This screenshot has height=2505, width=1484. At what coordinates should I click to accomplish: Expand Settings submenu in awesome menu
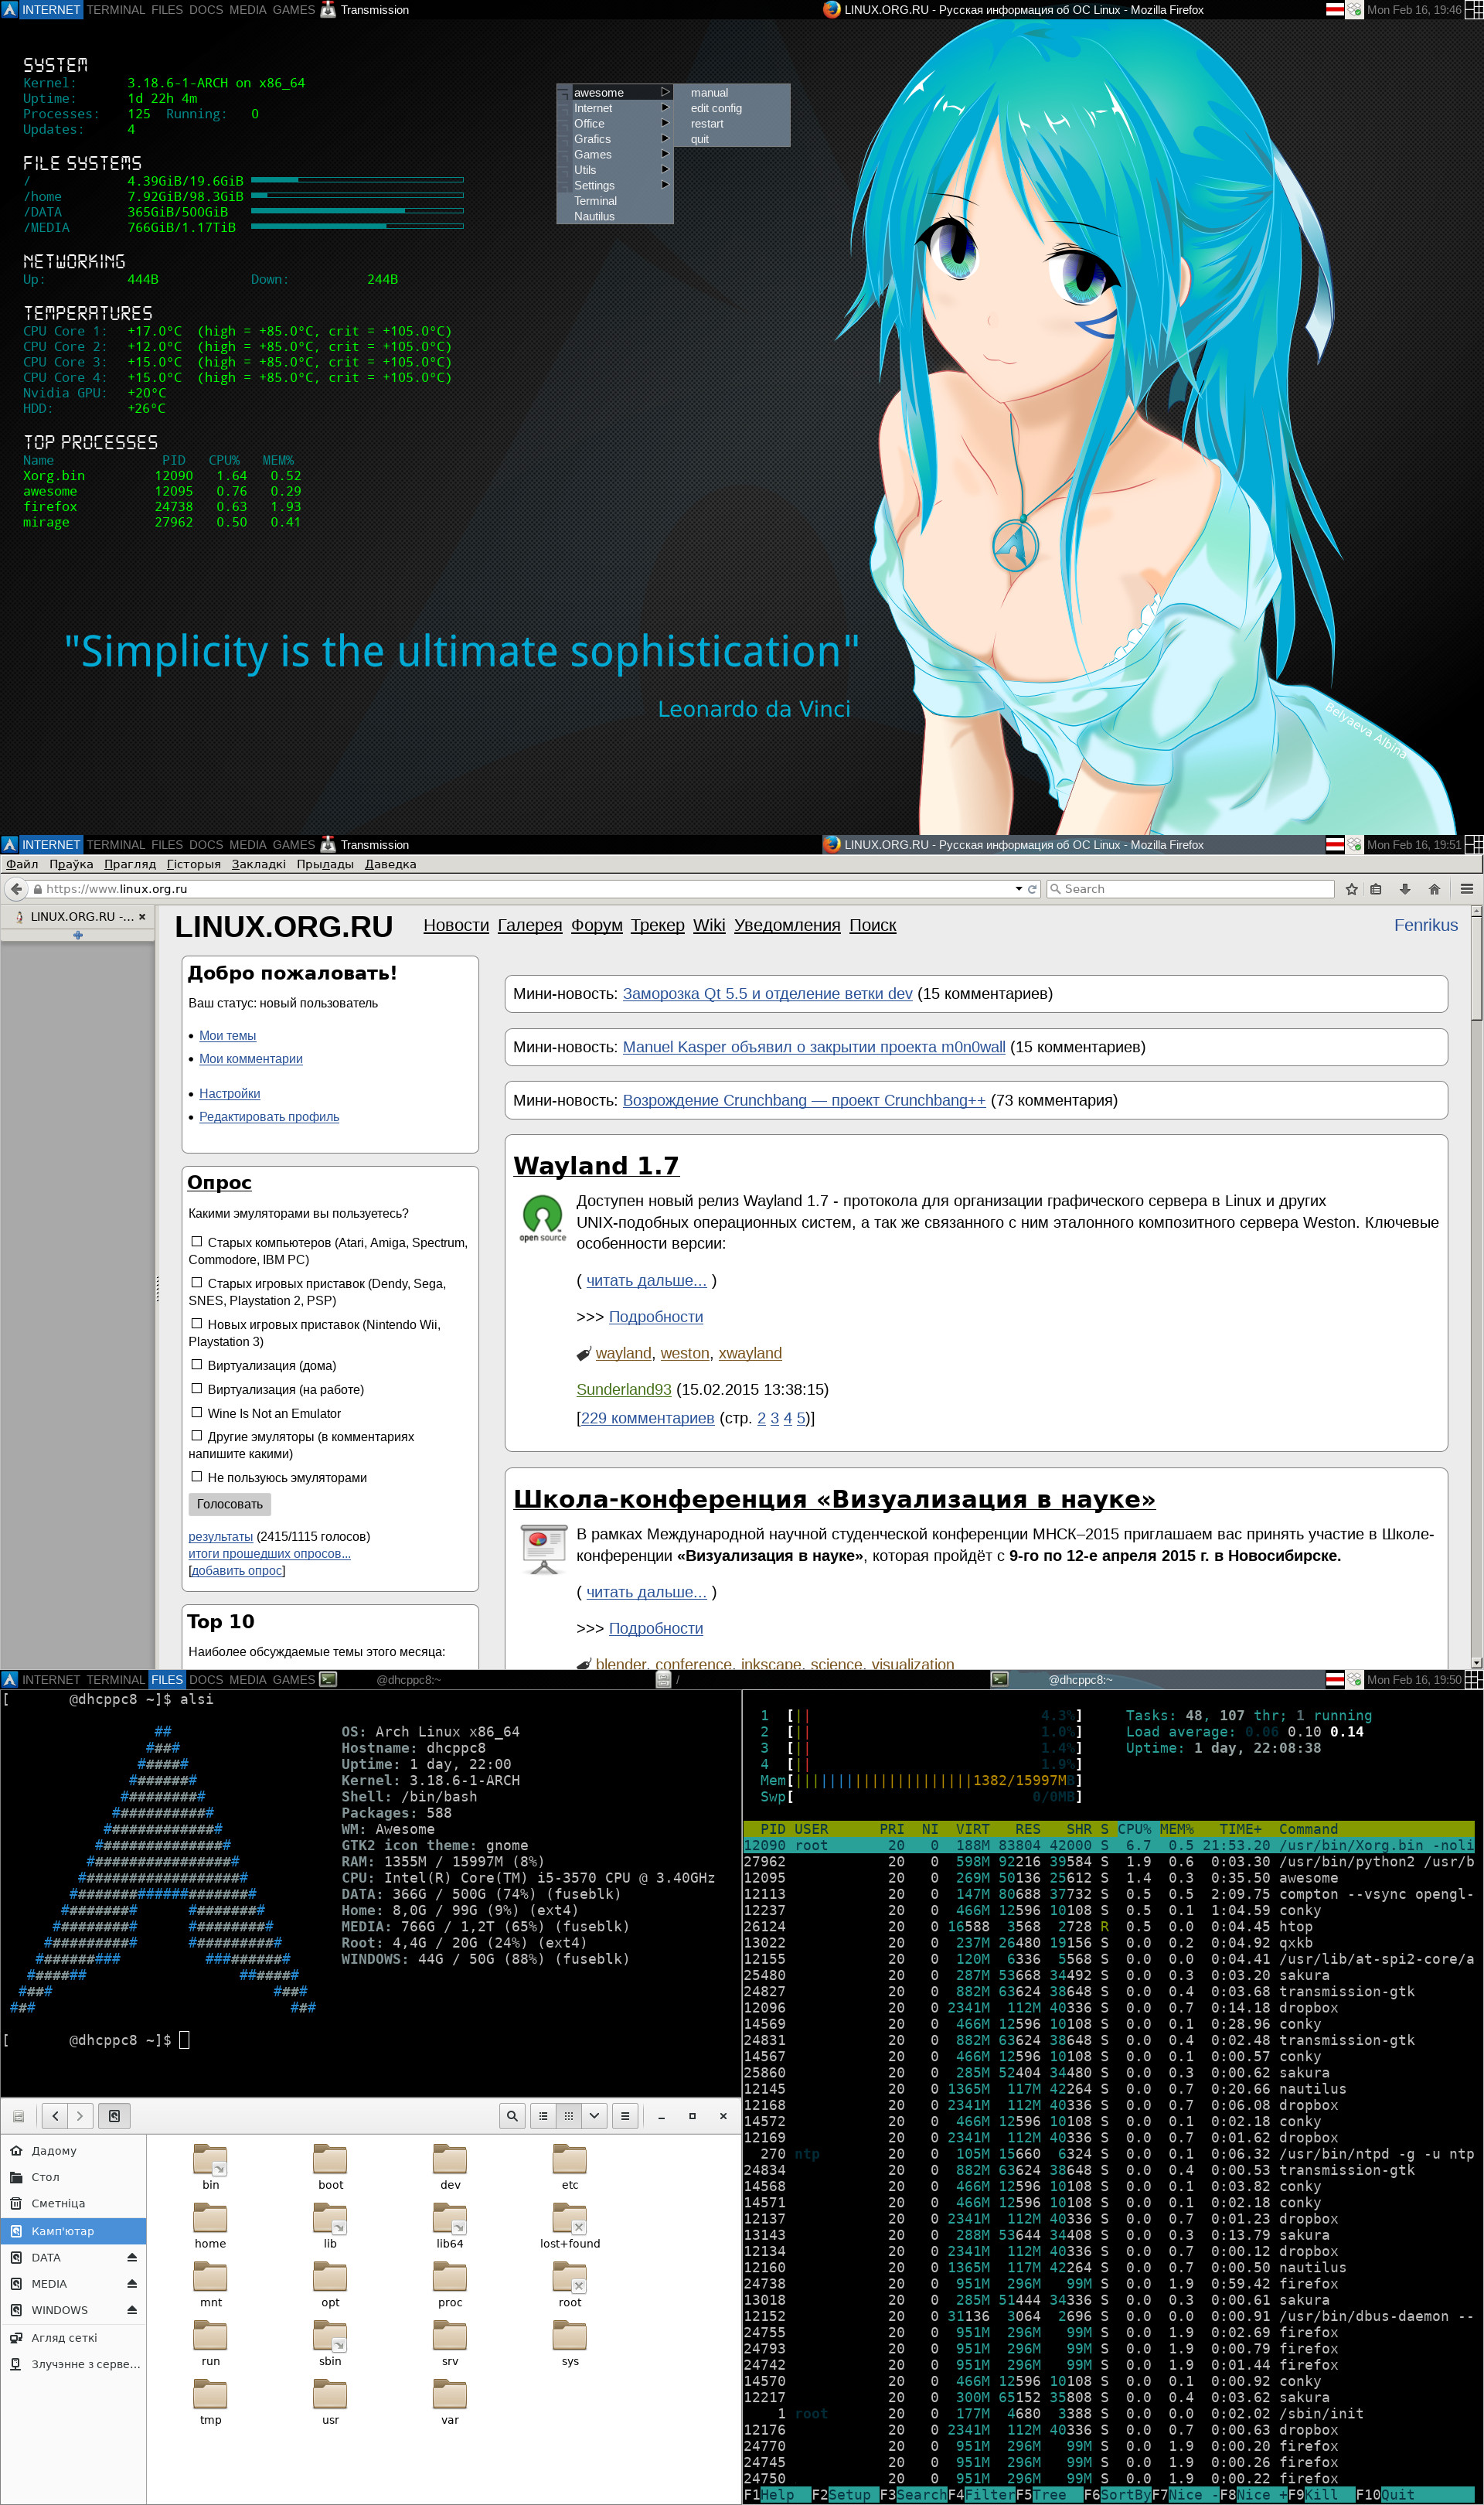pyautogui.click(x=615, y=185)
